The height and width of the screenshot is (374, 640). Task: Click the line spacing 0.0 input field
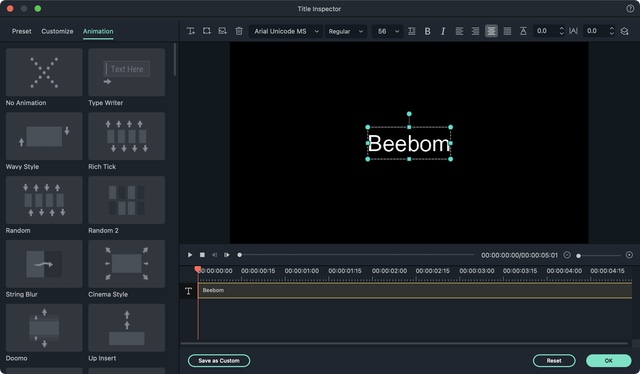pyautogui.click(x=545, y=31)
